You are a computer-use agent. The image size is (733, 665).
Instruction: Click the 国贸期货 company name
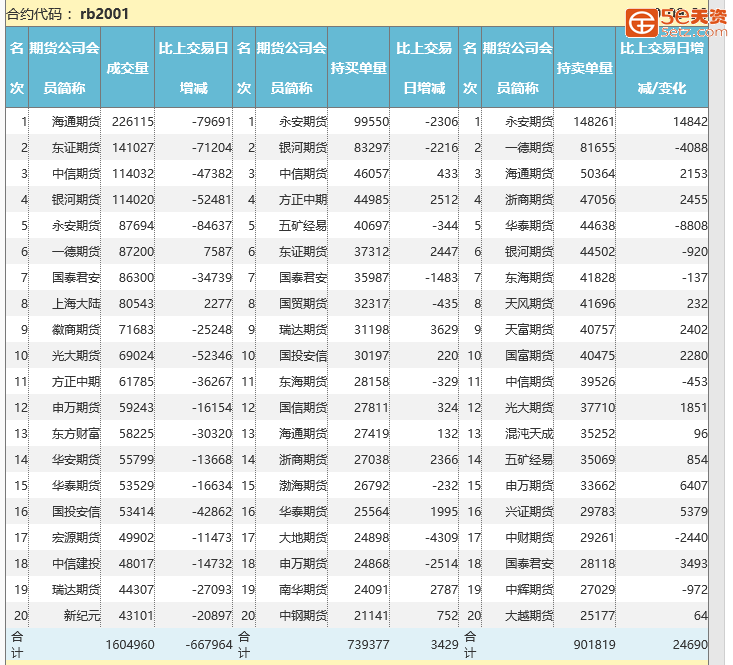coord(303,304)
